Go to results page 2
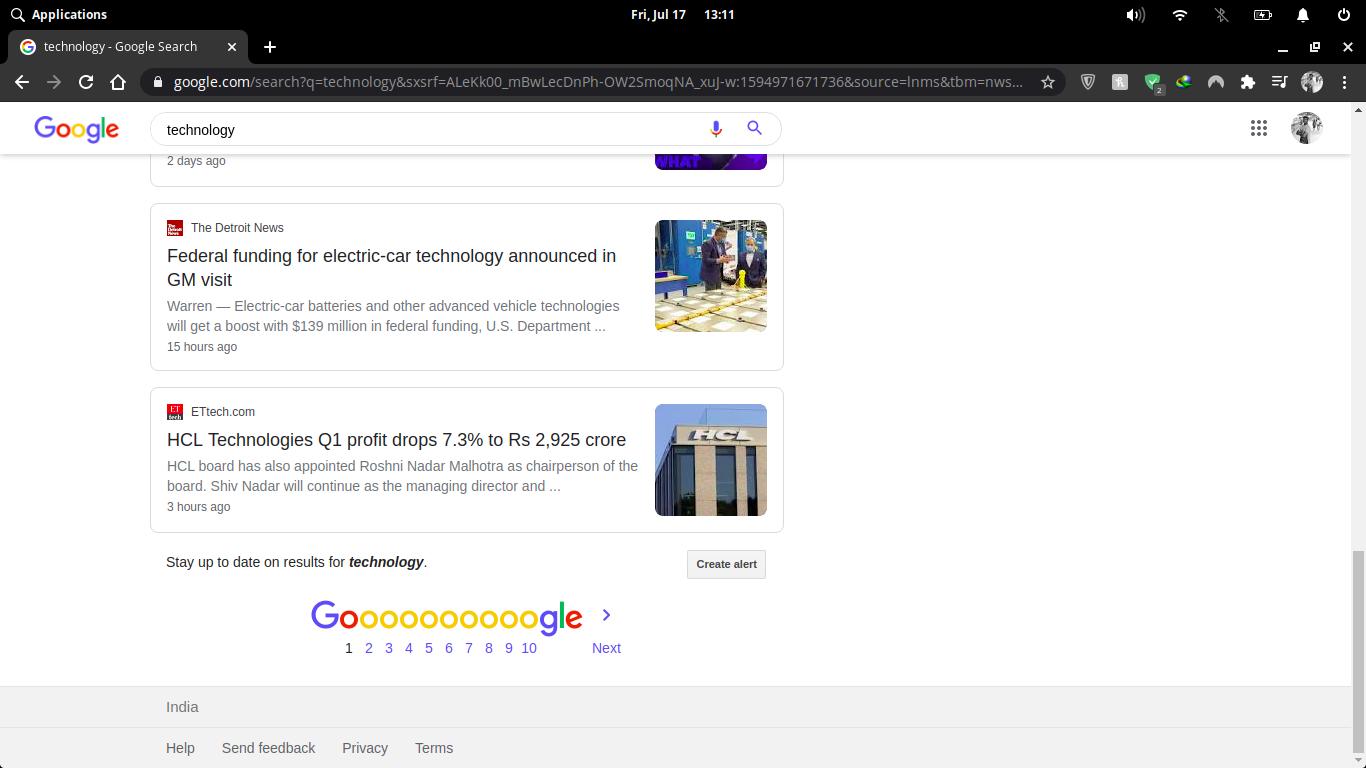The image size is (1366, 768). click(x=369, y=648)
